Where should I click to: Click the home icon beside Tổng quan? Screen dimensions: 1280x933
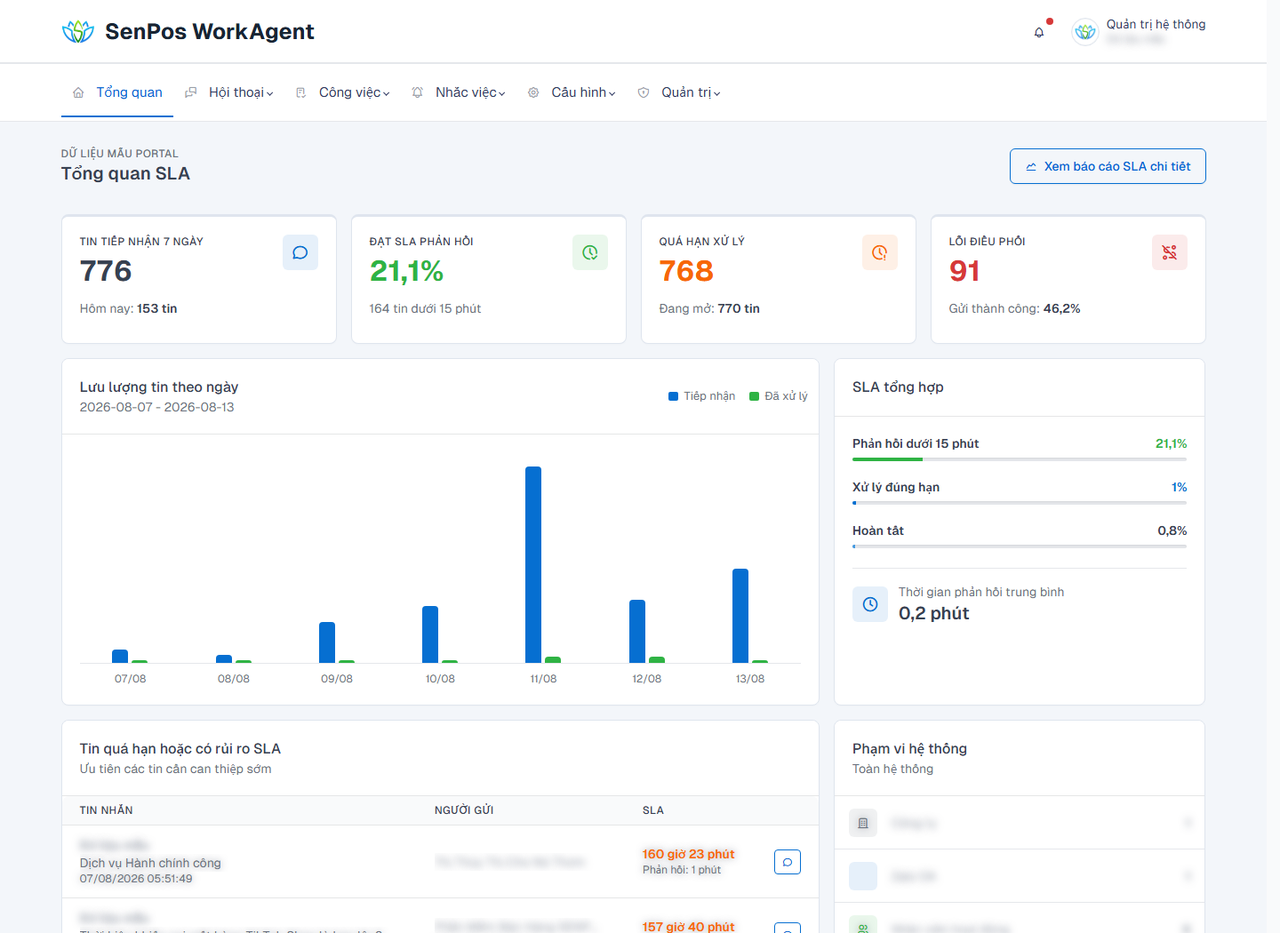(78, 92)
